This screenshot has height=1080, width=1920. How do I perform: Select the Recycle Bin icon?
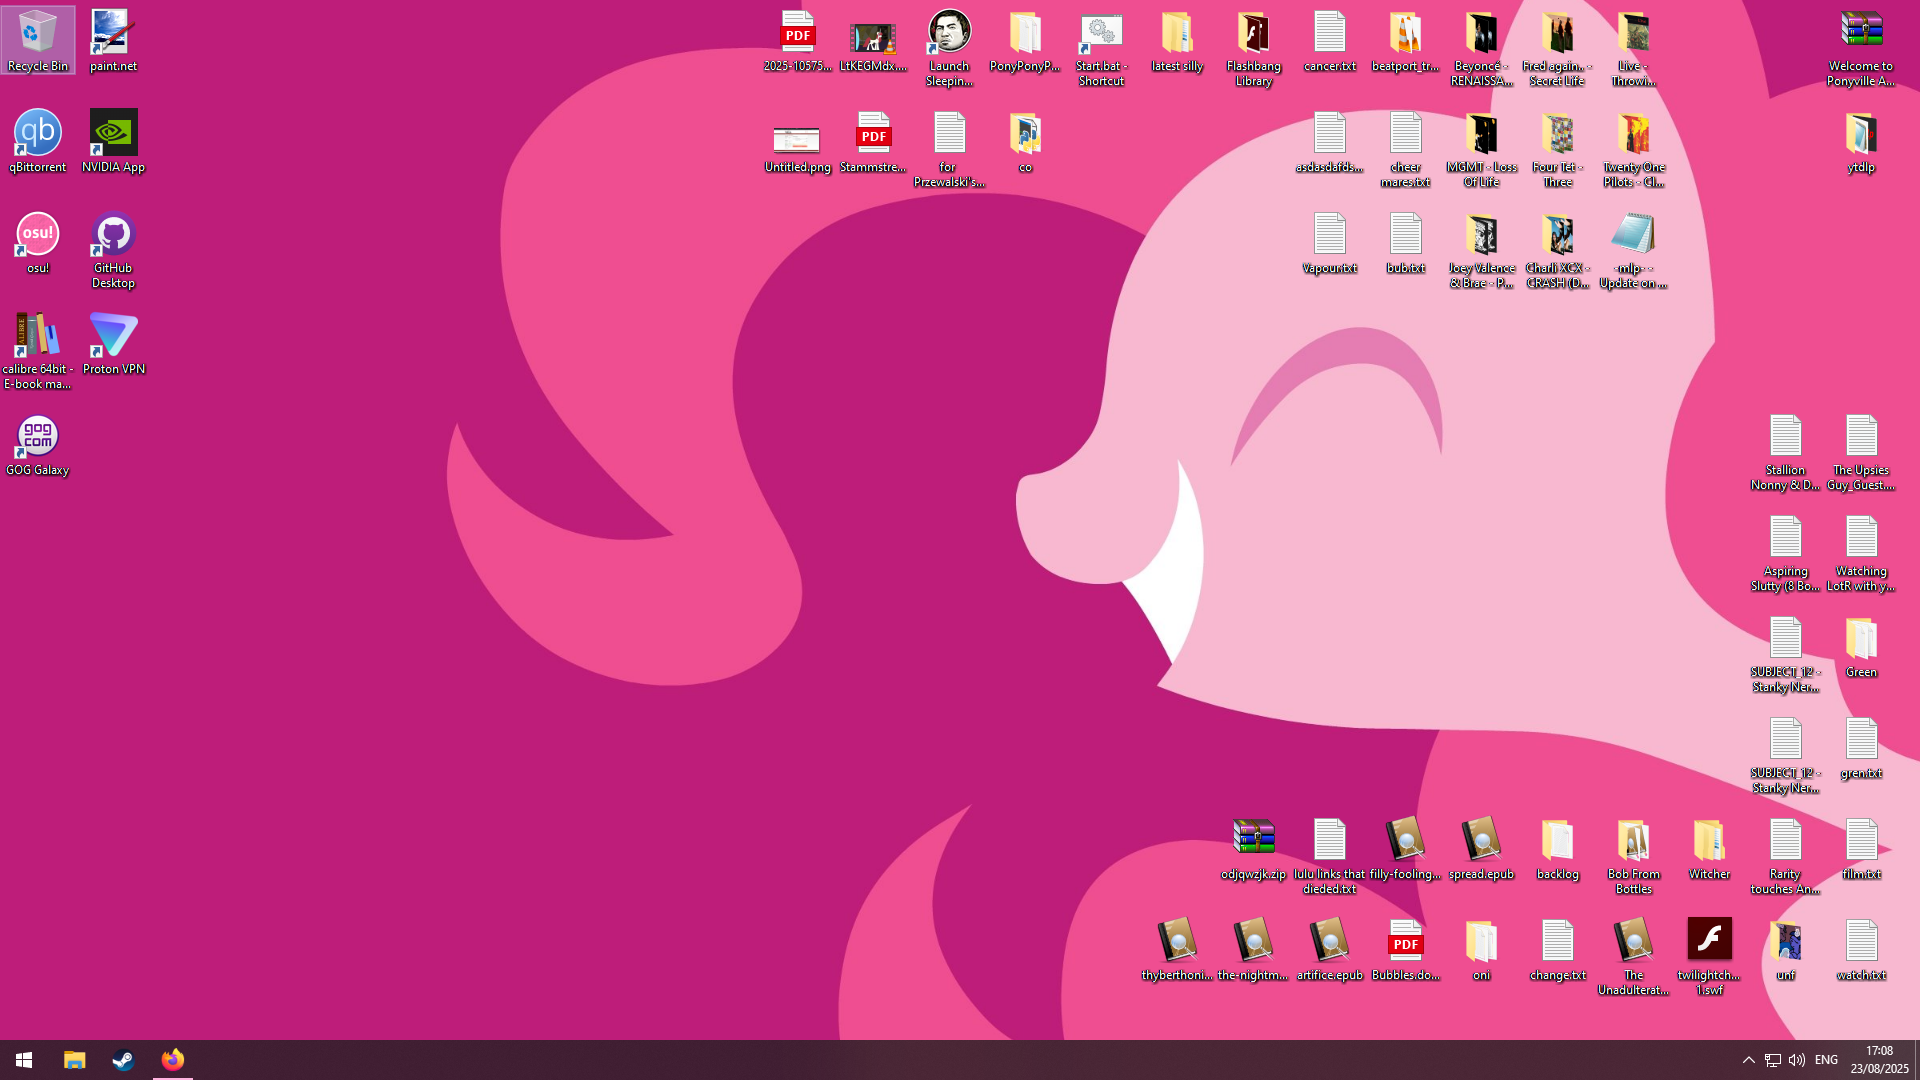click(37, 38)
